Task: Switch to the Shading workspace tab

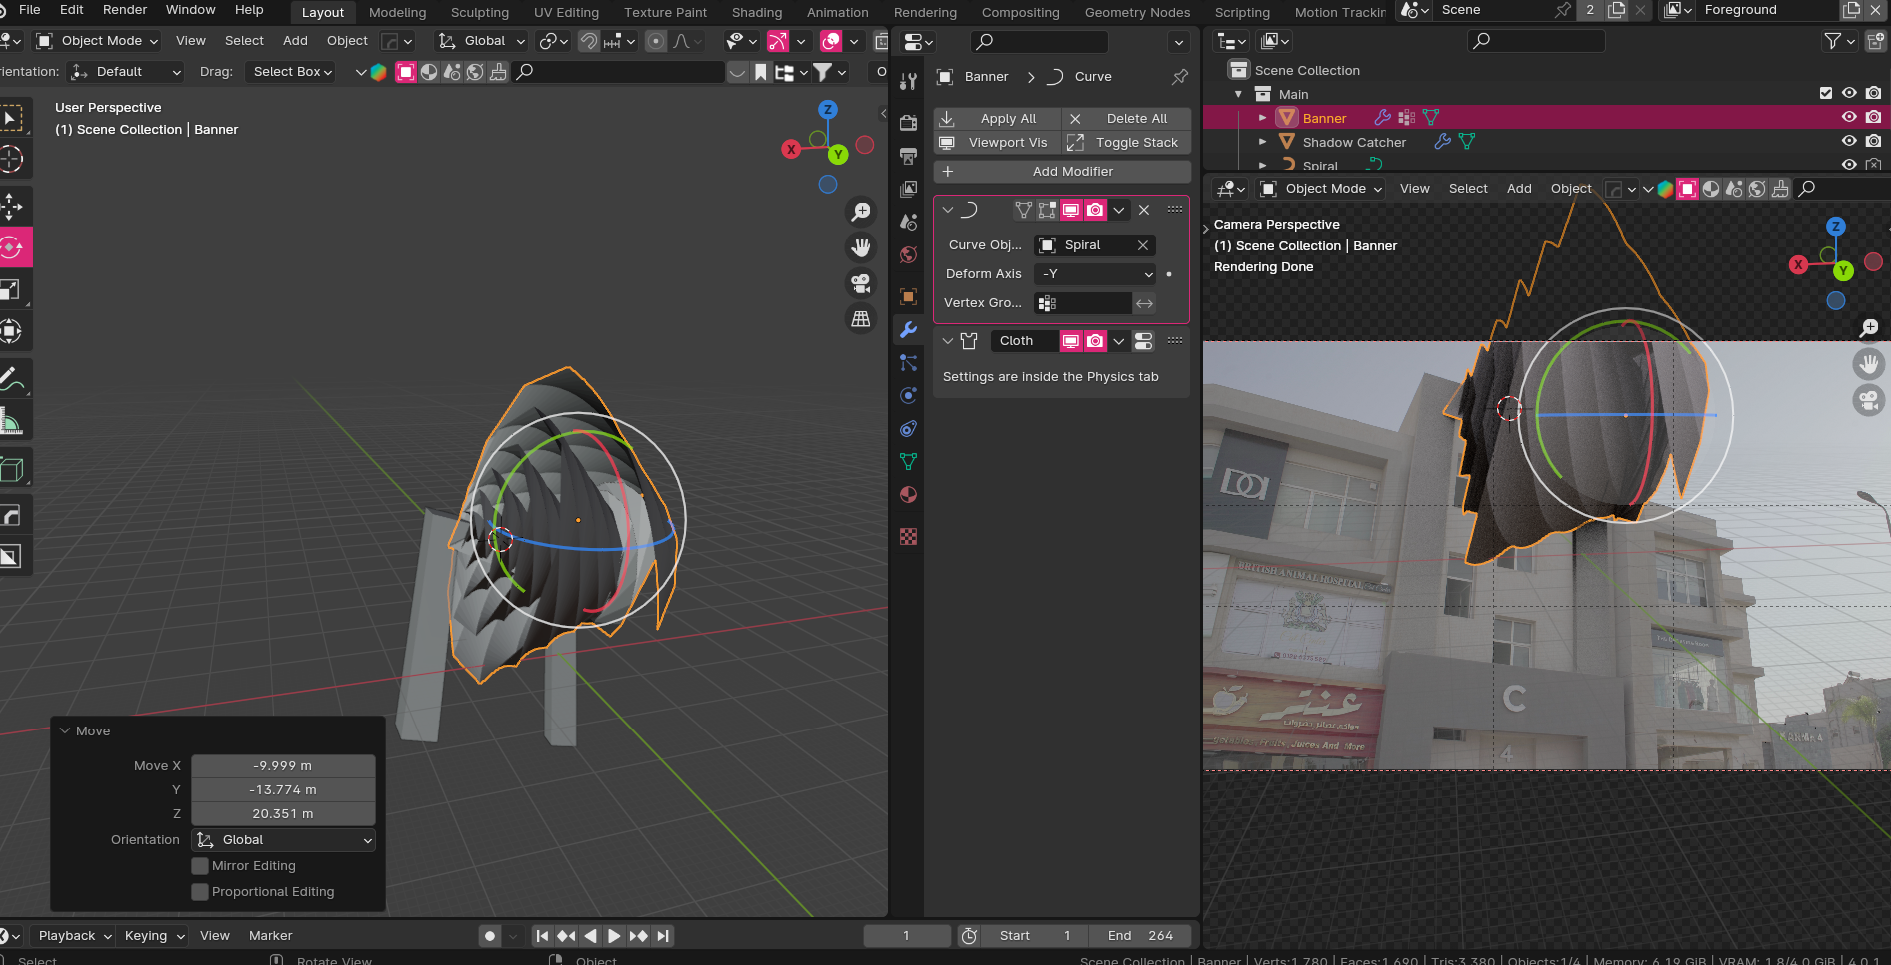Action: pos(757,12)
